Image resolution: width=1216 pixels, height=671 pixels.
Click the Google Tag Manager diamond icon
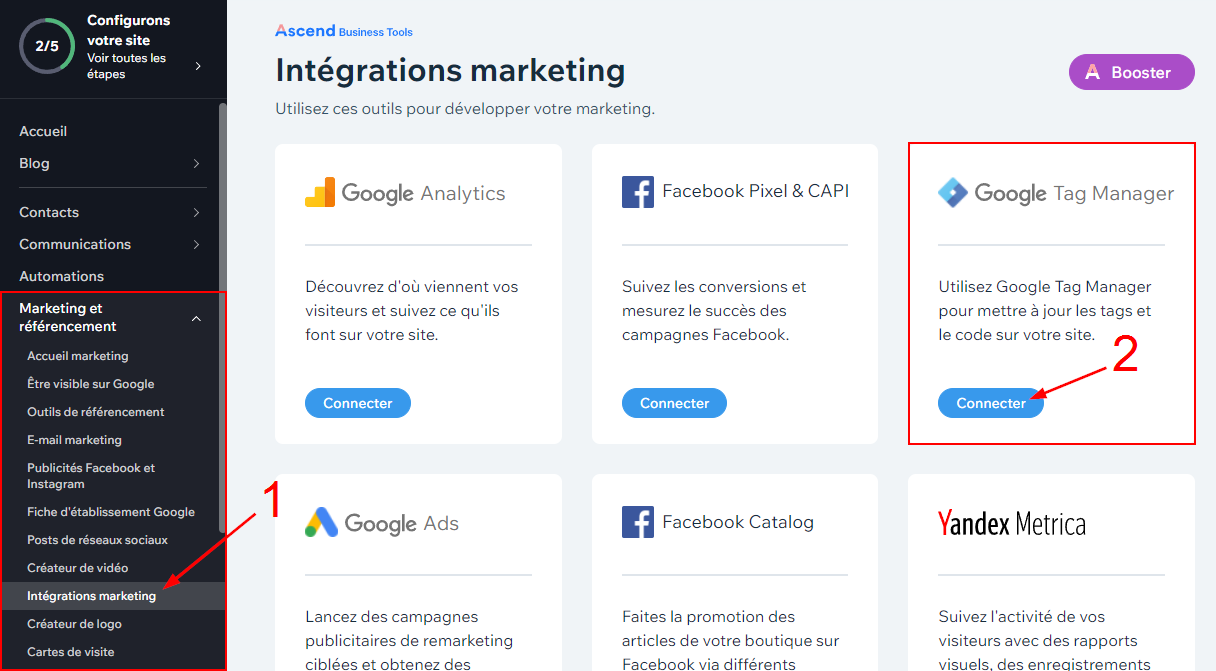coord(952,193)
